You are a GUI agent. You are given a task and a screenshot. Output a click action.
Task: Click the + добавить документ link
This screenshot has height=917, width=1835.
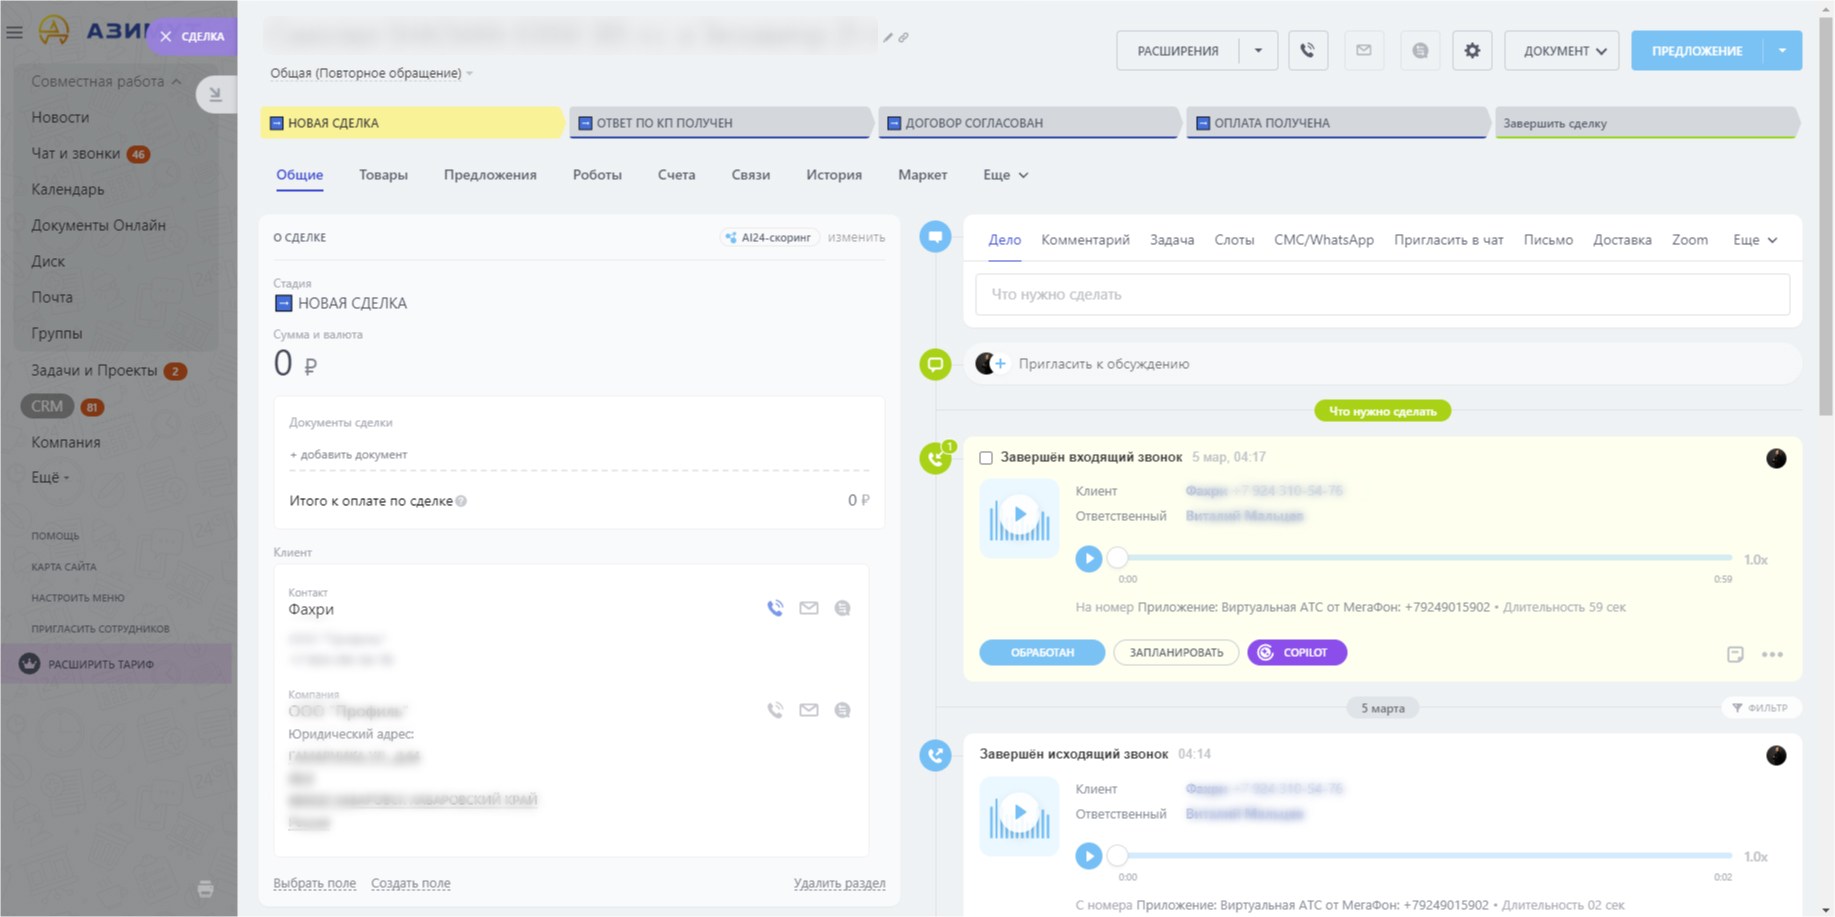pos(348,454)
